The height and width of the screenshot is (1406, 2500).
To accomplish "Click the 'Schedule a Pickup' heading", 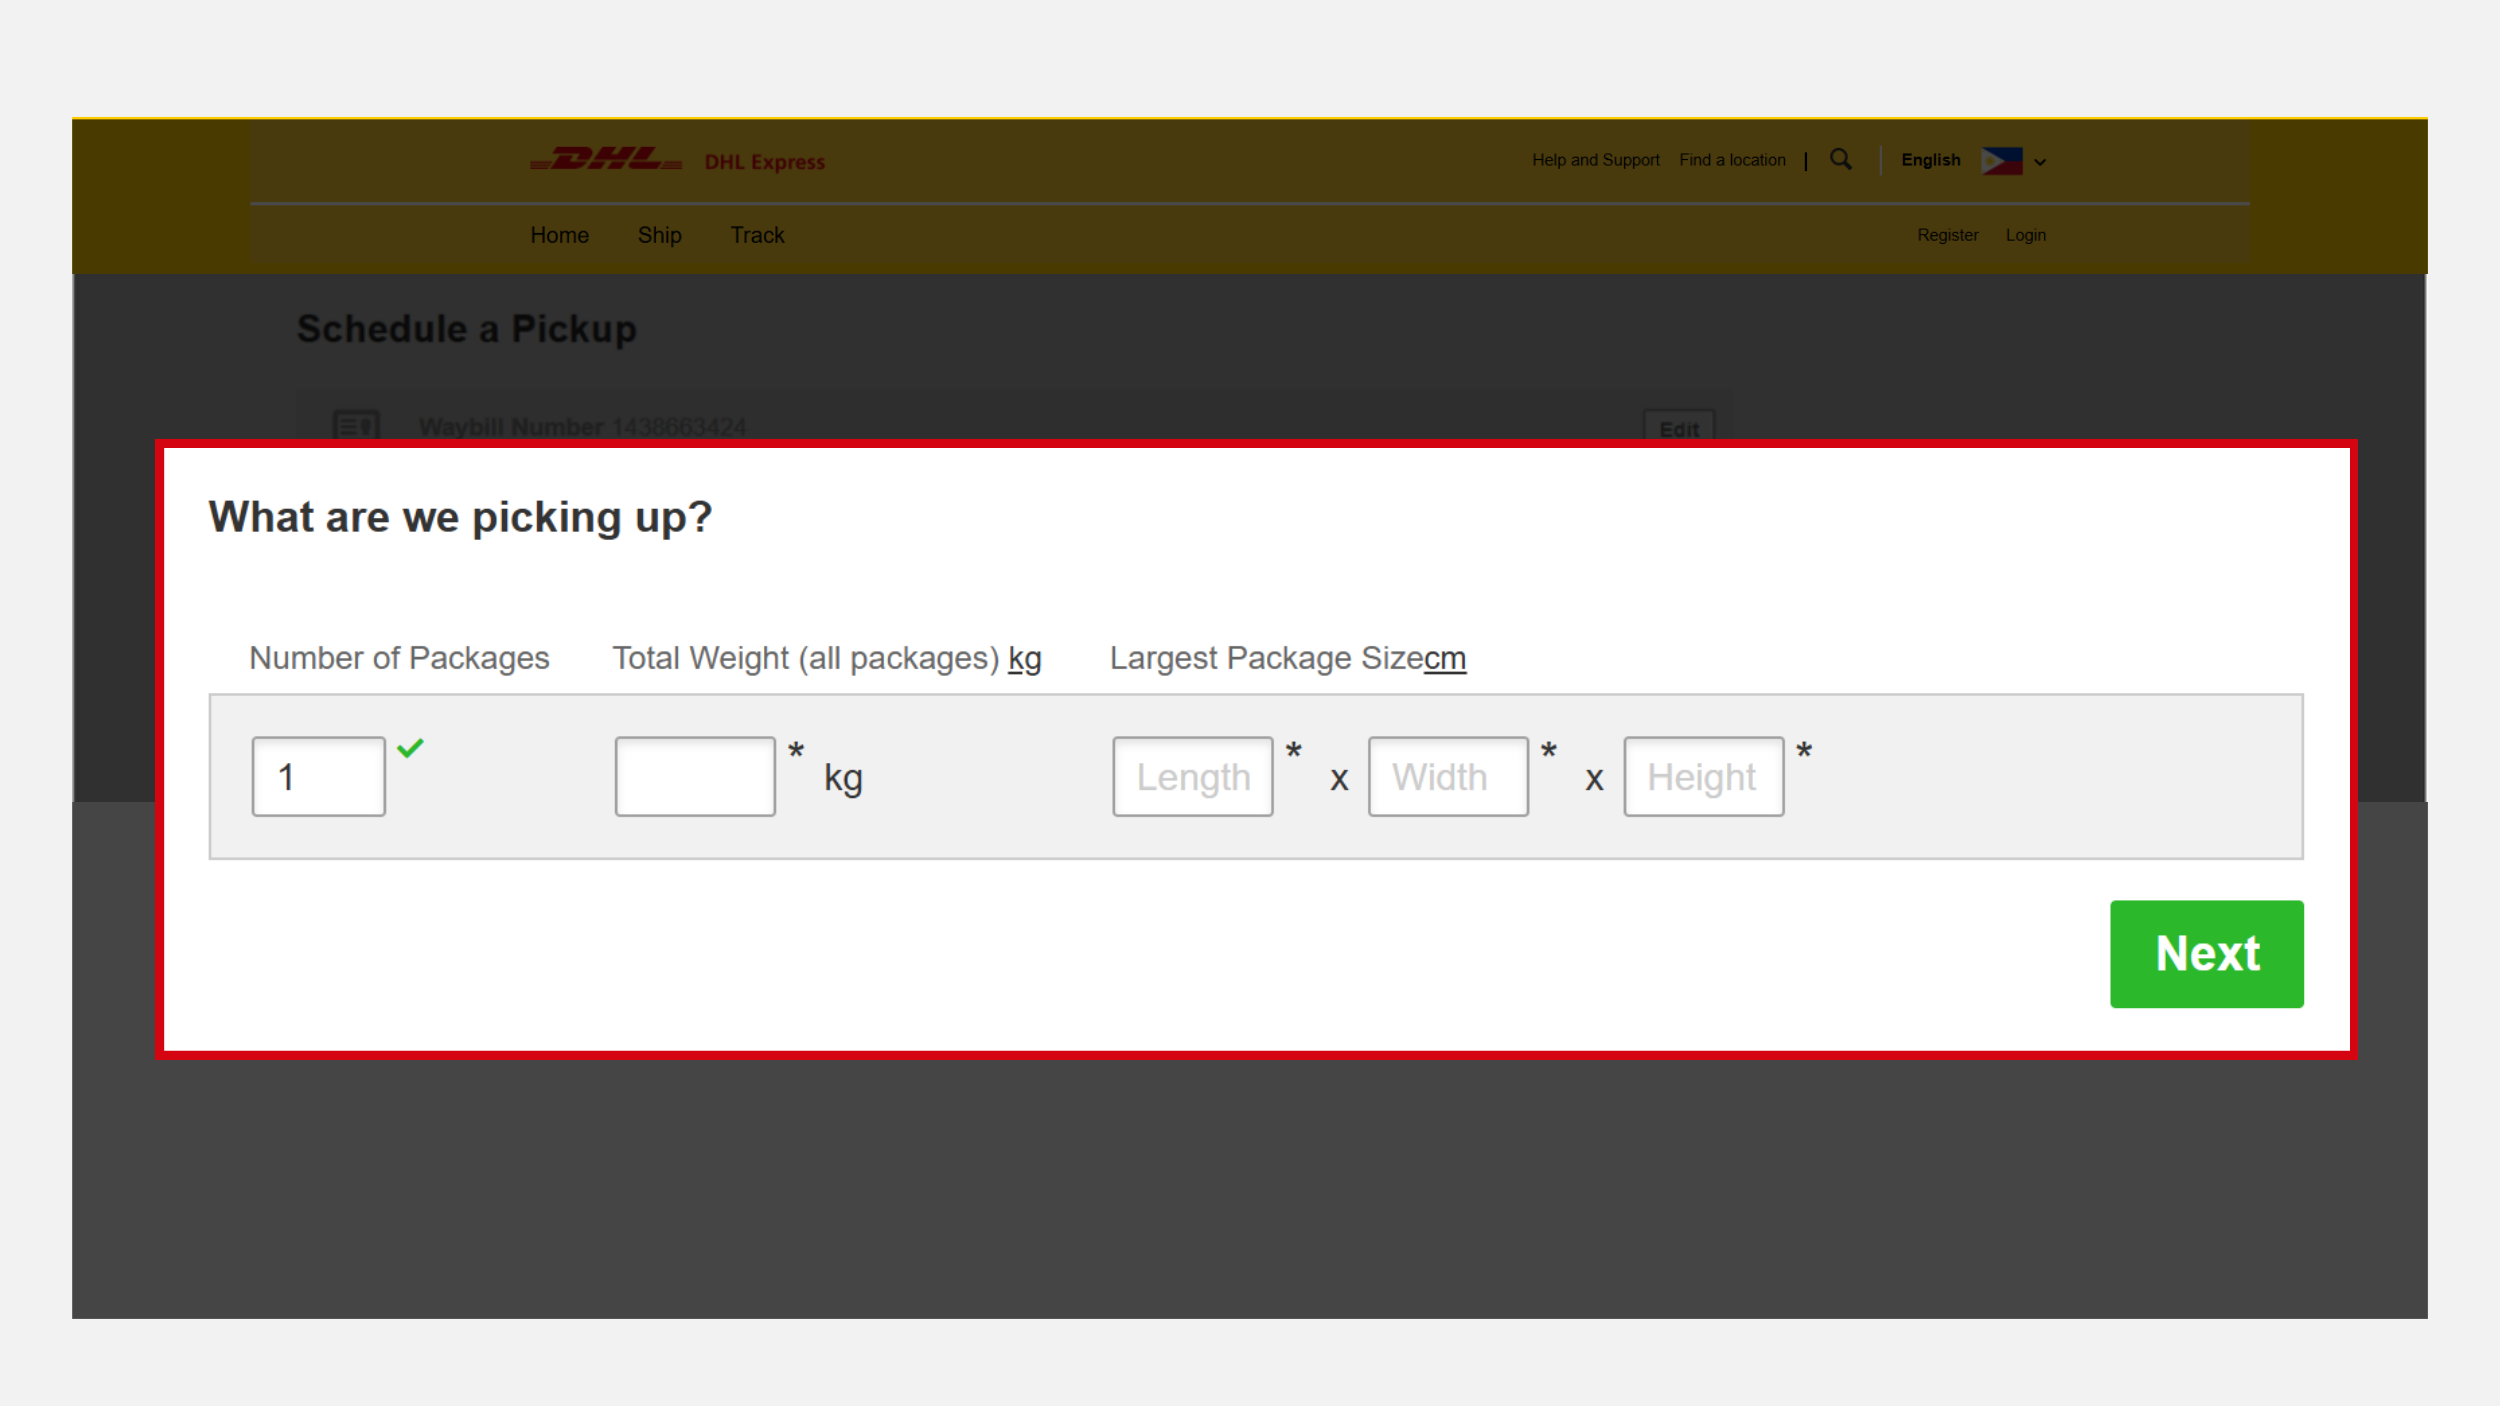I will click(x=467, y=329).
